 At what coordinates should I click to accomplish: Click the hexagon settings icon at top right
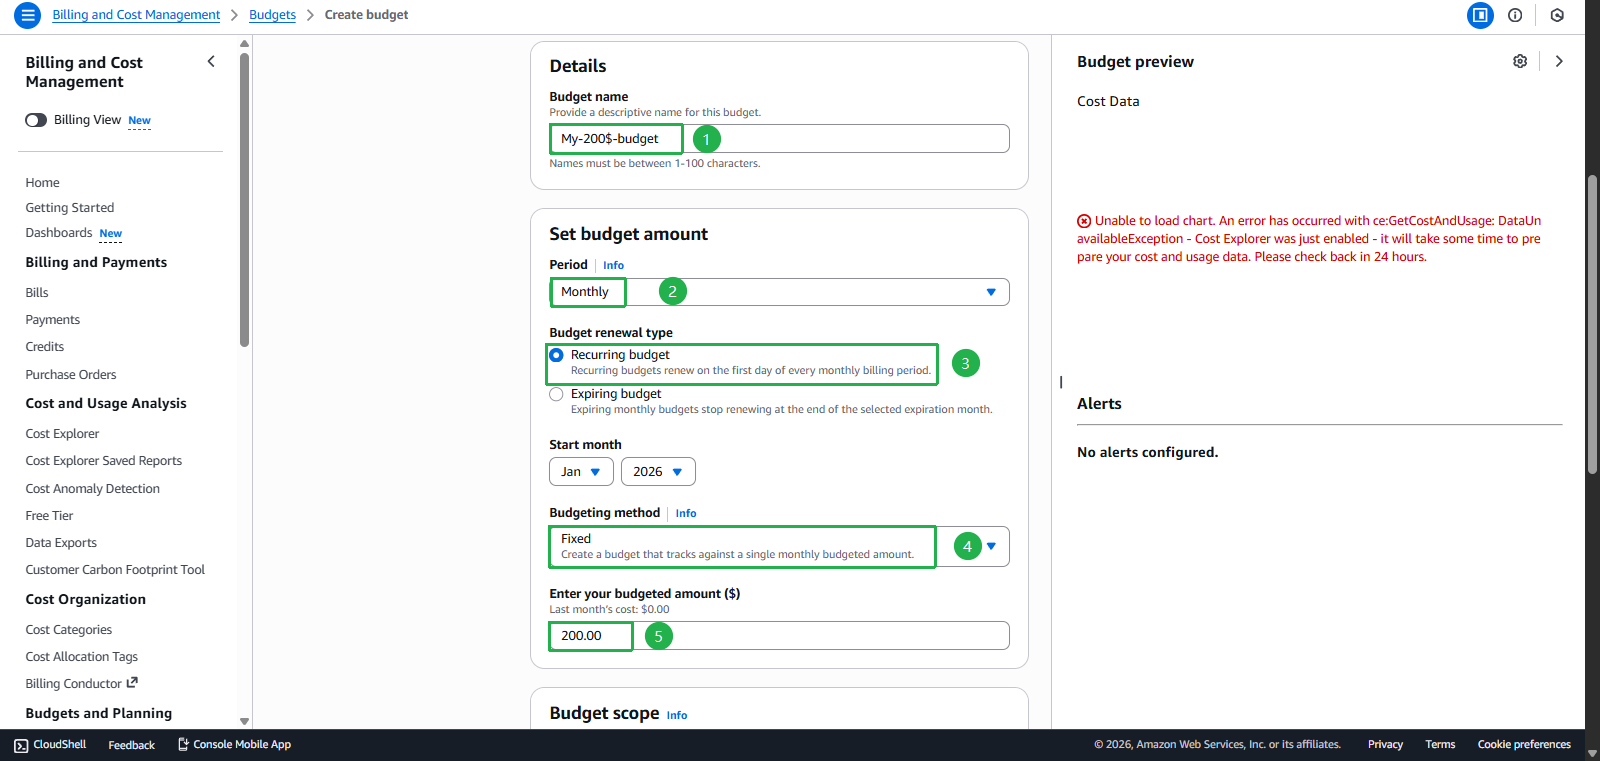(1557, 15)
